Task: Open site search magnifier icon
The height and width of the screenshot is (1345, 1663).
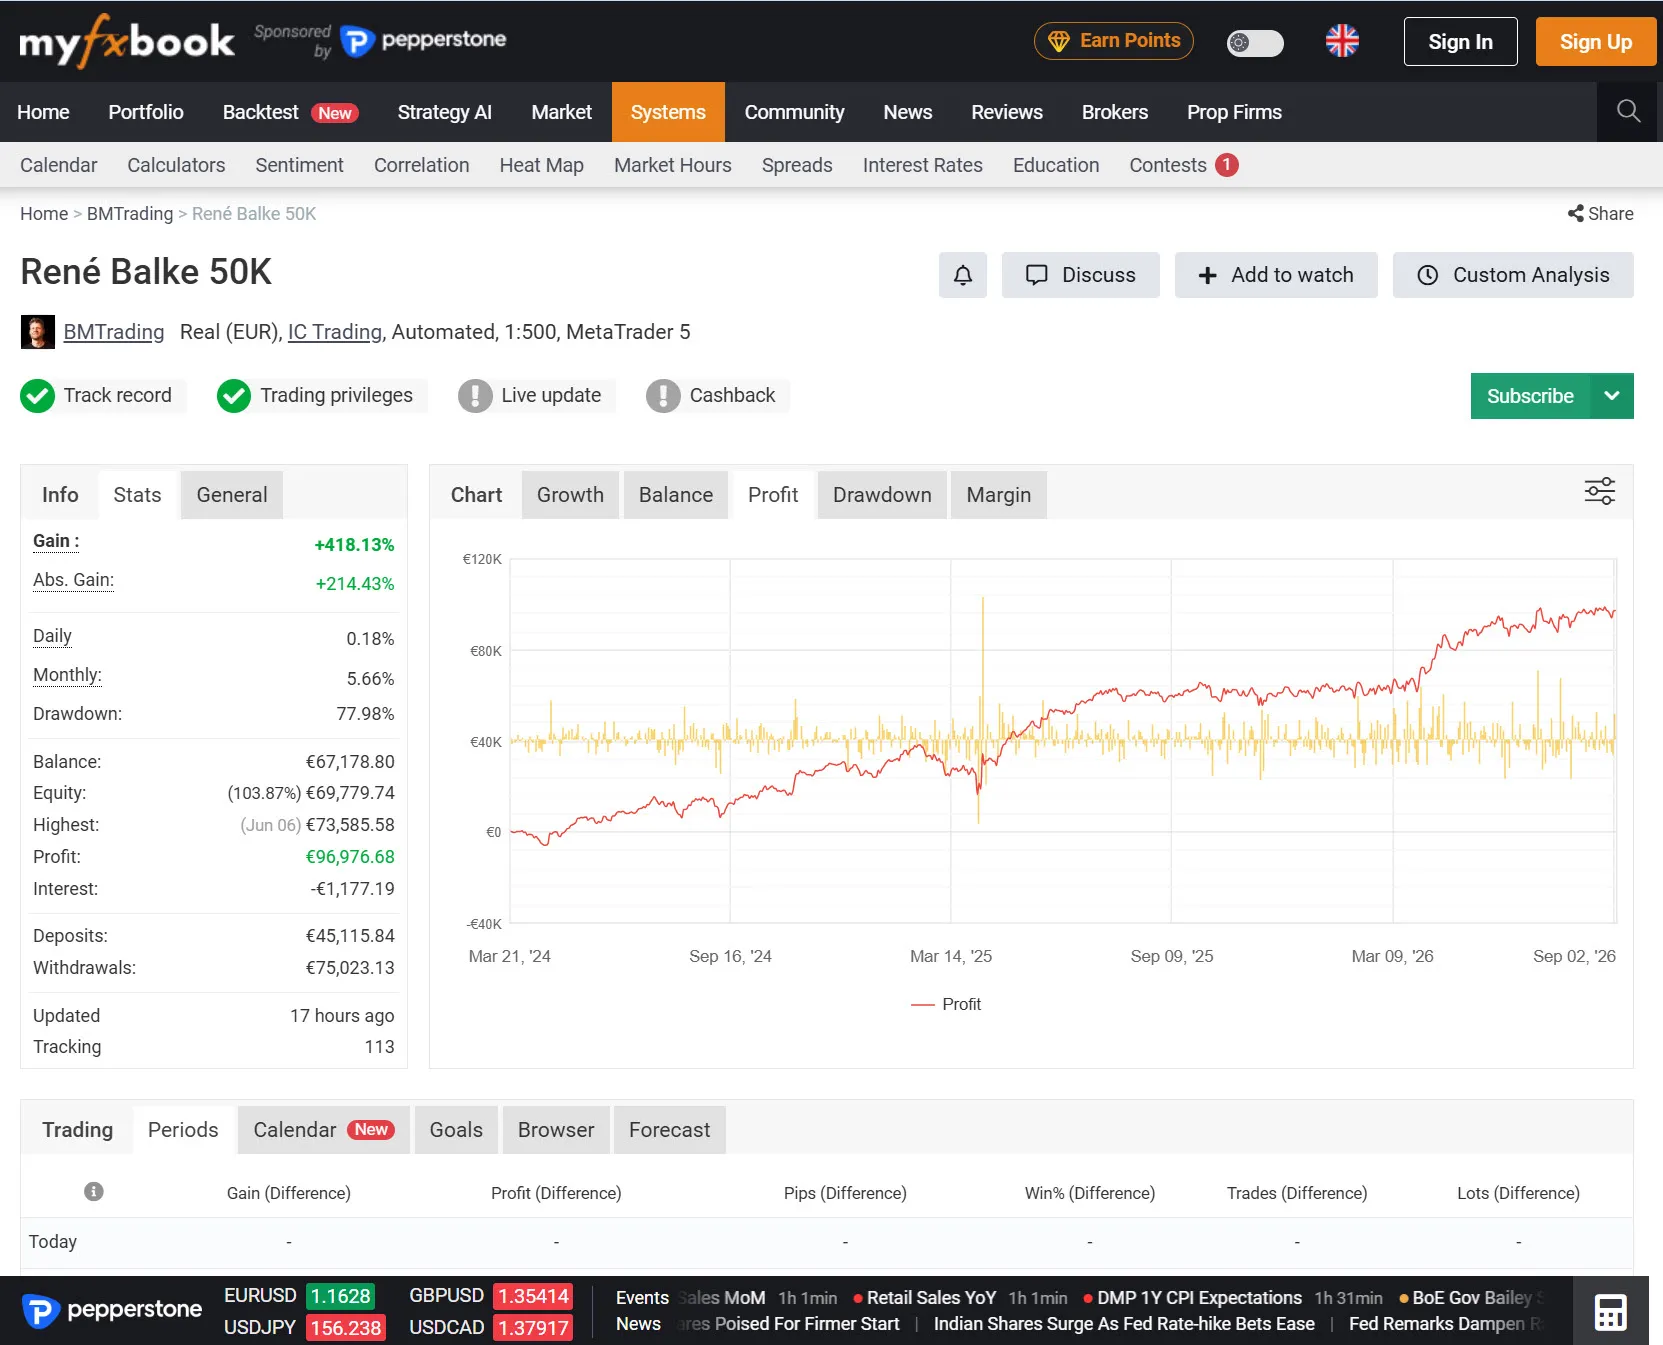Action: pyautogui.click(x=1629, y=111)
